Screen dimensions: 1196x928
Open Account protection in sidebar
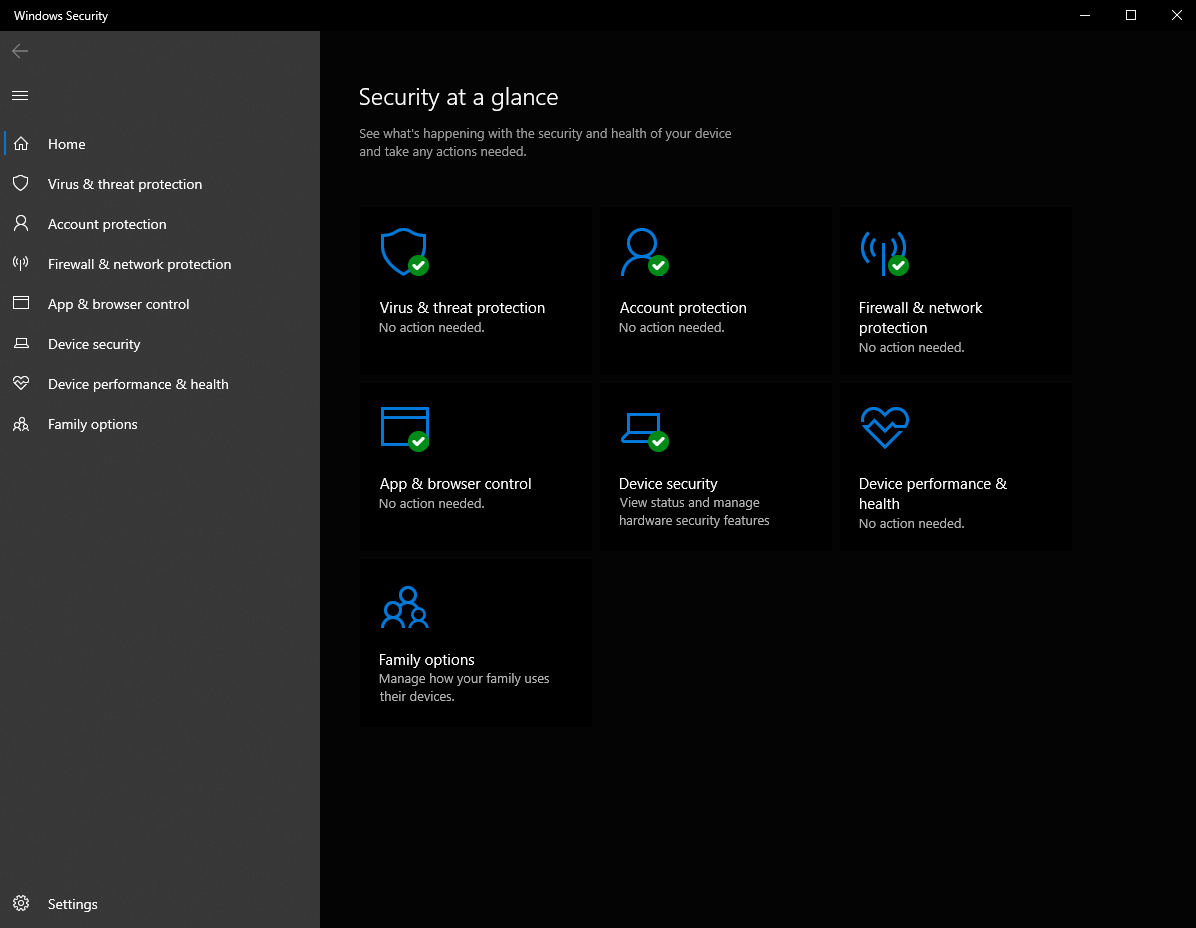click(107, 224)
